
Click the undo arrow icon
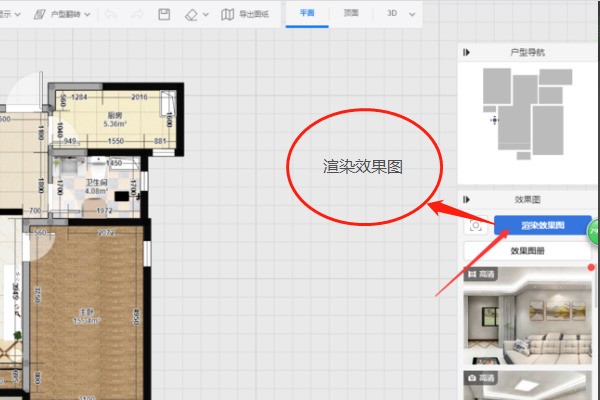110,14
